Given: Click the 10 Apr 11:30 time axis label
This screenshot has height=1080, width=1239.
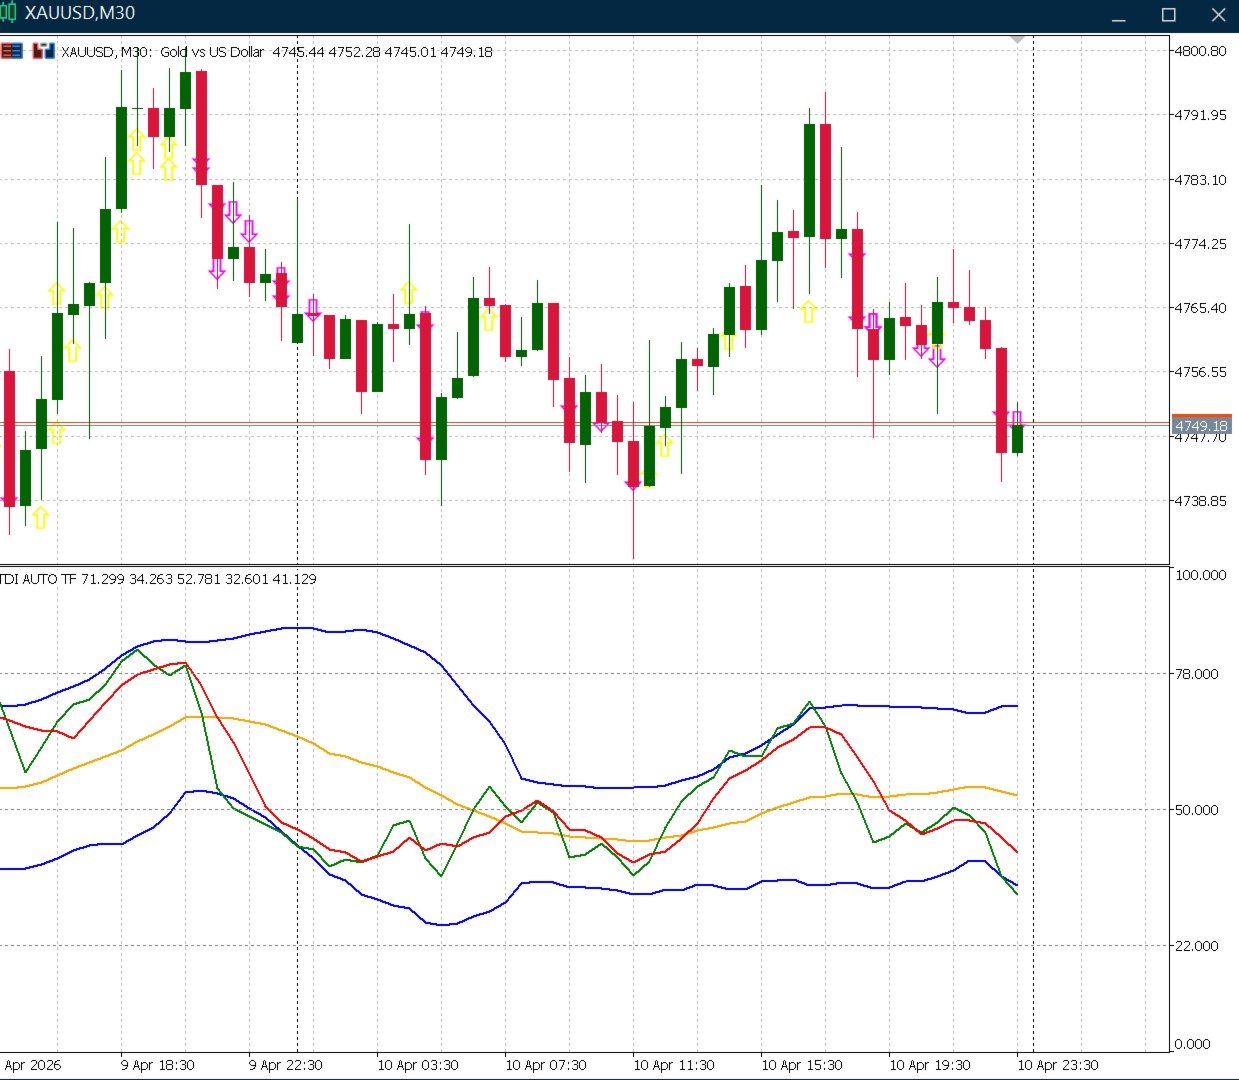Looking at the screenshot, I should click(673, 1065).
